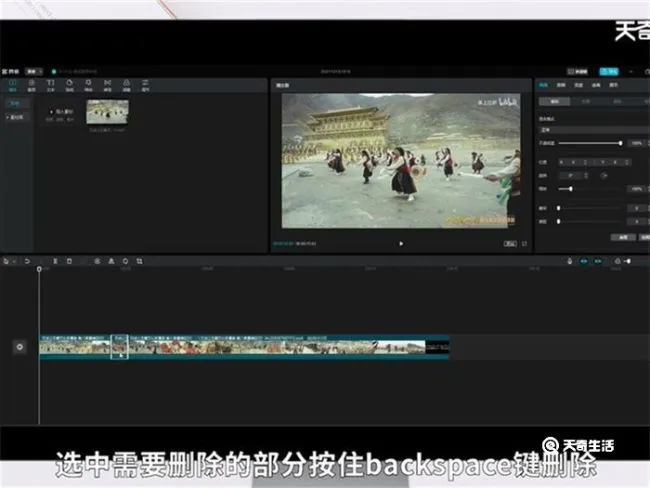Click the microphone record icon
The image size is (650, 488).
point(570,261)
